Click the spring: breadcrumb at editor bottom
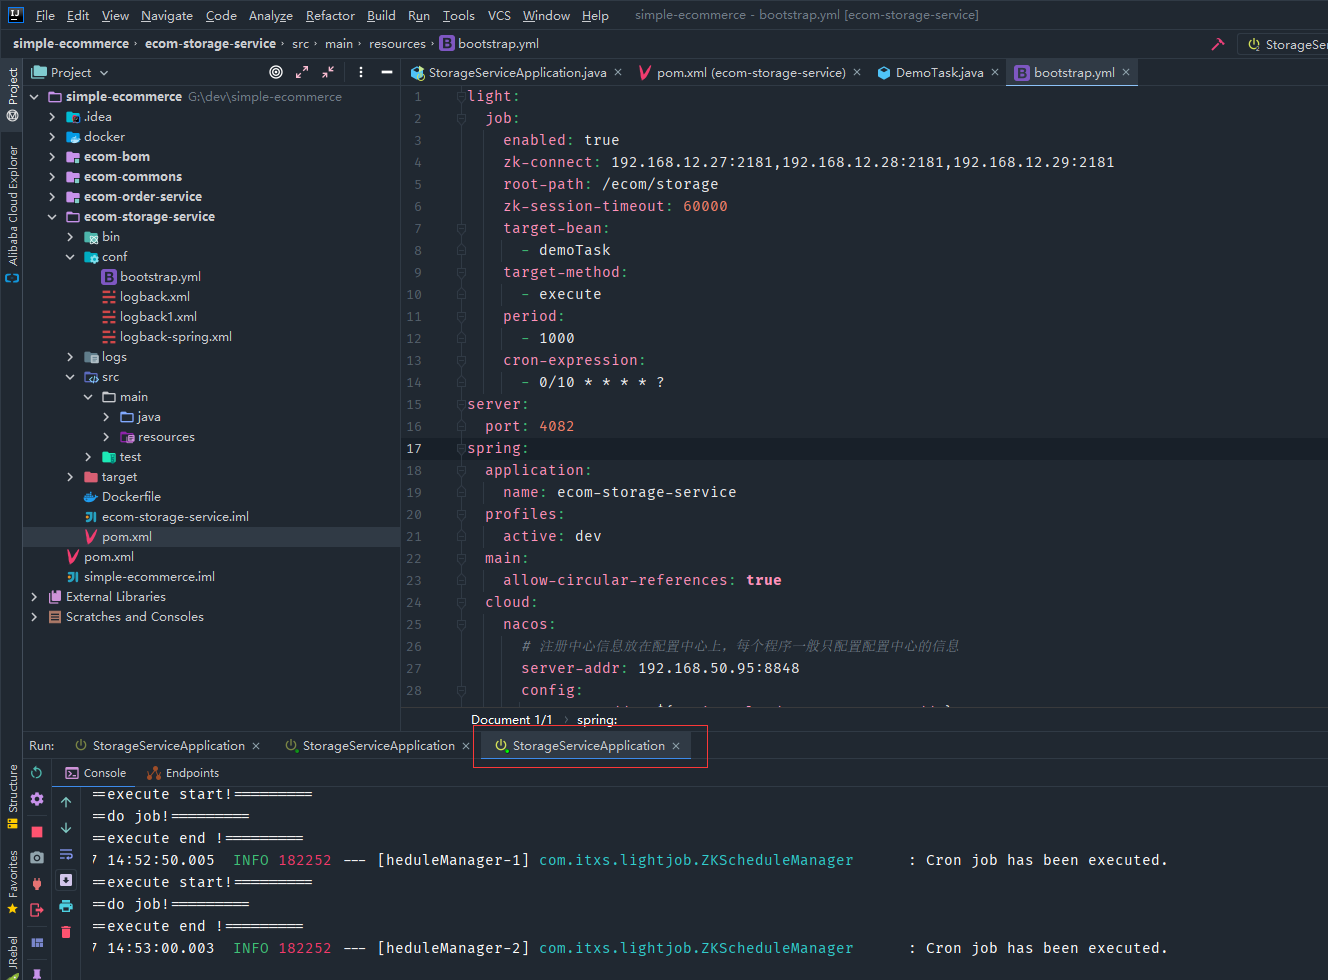The width and height of the screenshot is (1328, 980). pyautogui.click(x=597, y=719)
